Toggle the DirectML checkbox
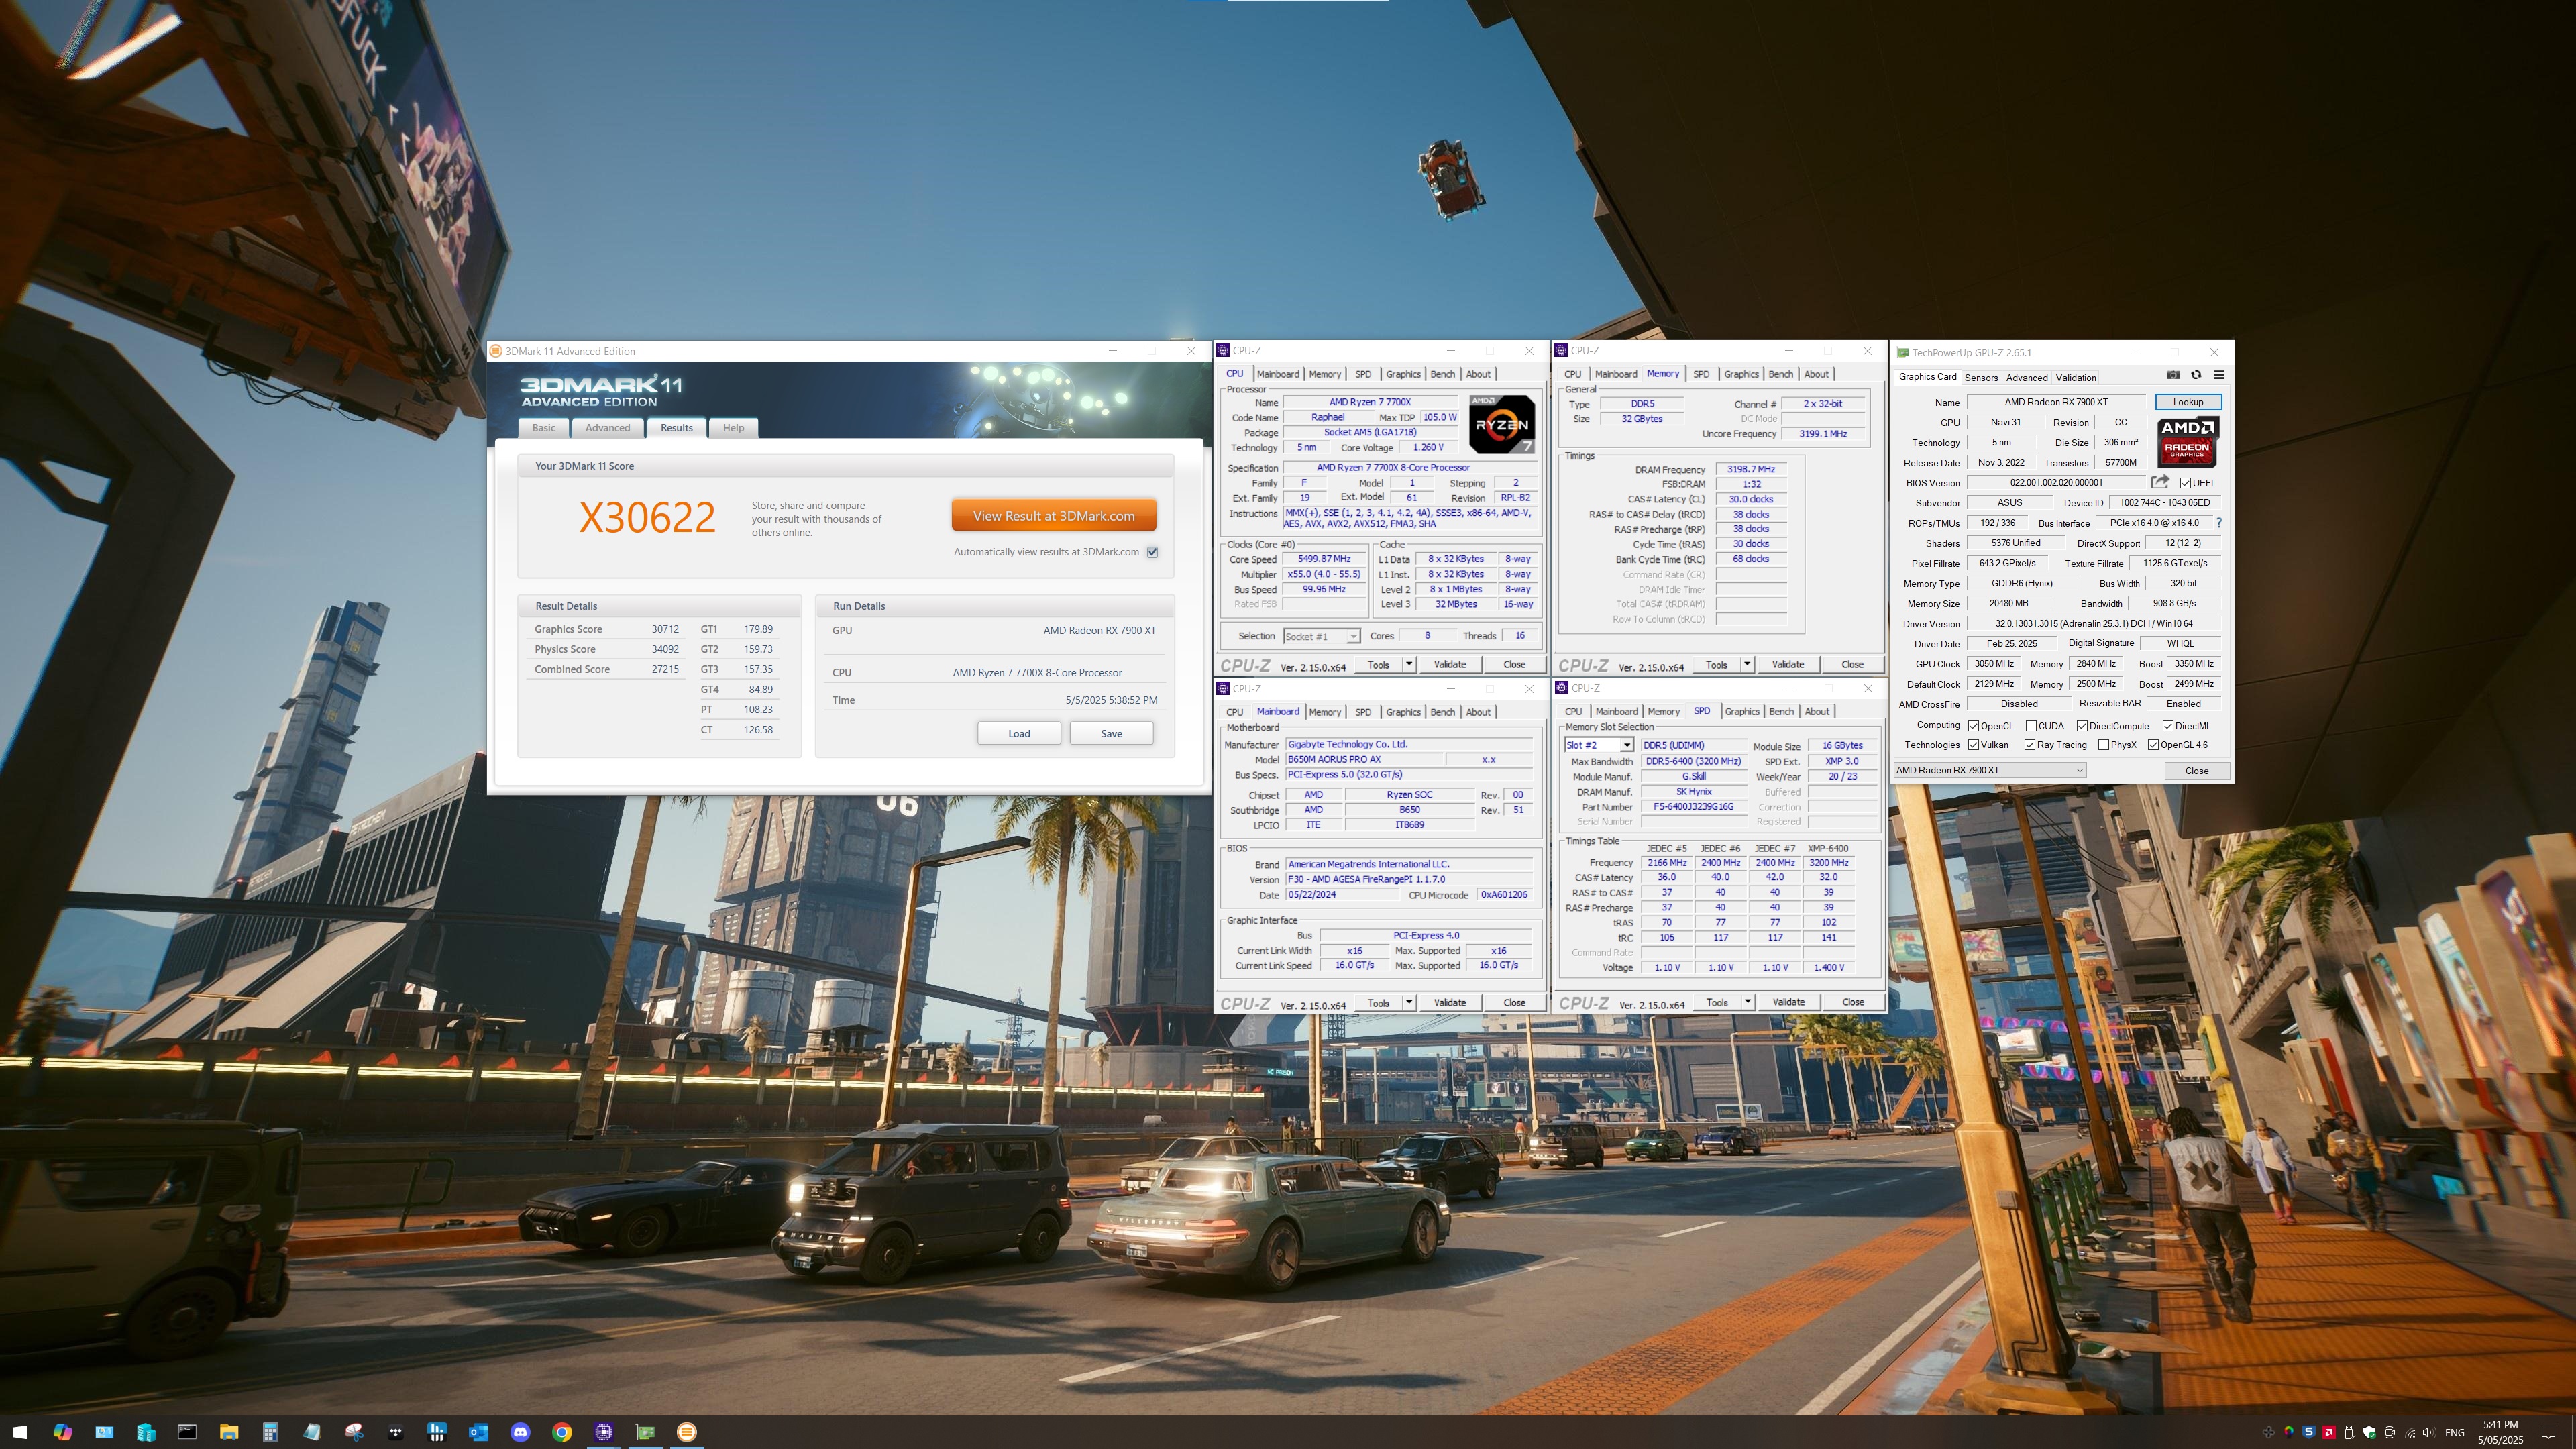This screenshot has width=2576, height=1449. click(2168, 726)
